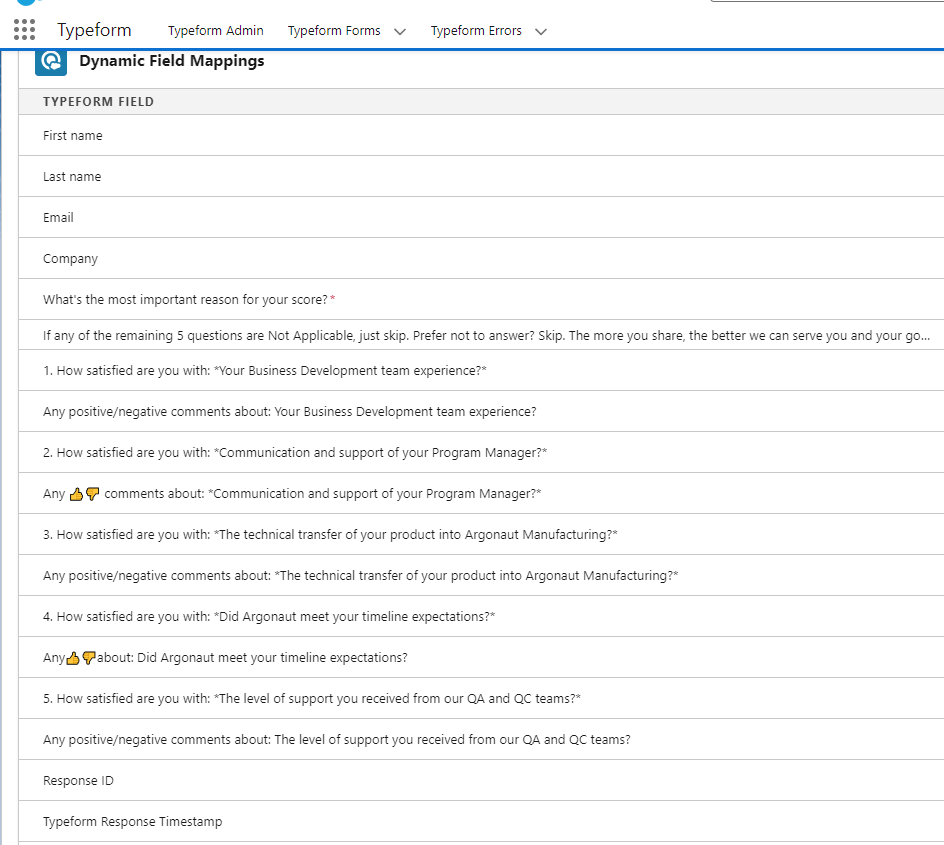Screen dimensions: 944x845
Task: Expand the Typeform Errors dropdown chevron
Action: point(541,31)
